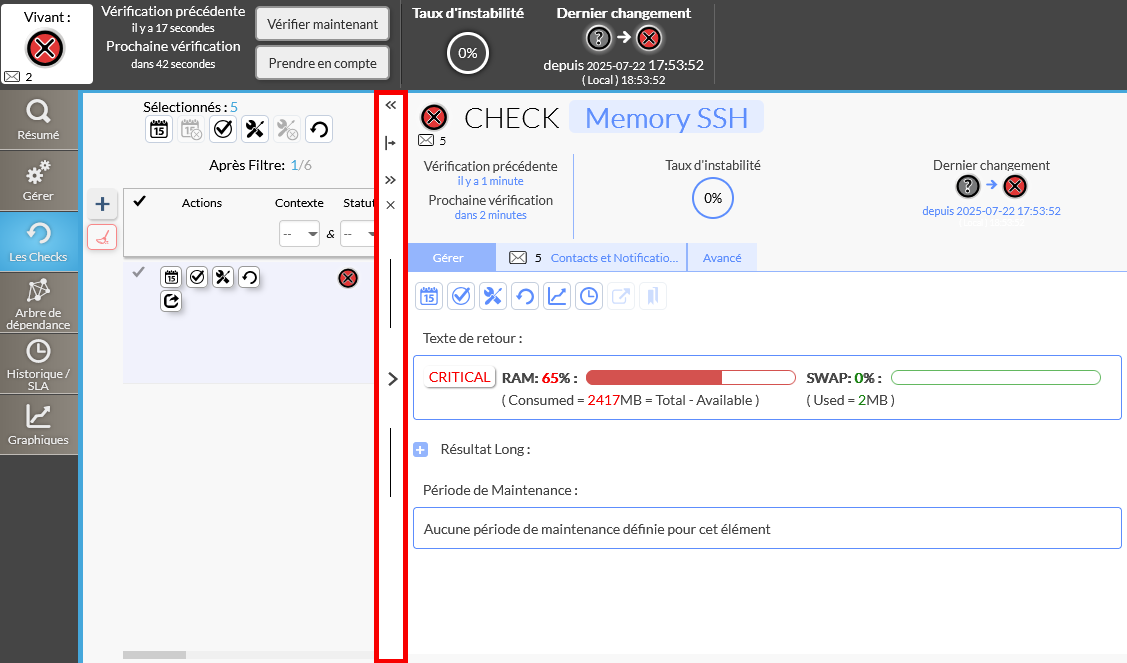The height and width of the screenshot is (663, 1127).
Task: Toggle the select-all checkmark in table header
Action: [x=140, y=201]
